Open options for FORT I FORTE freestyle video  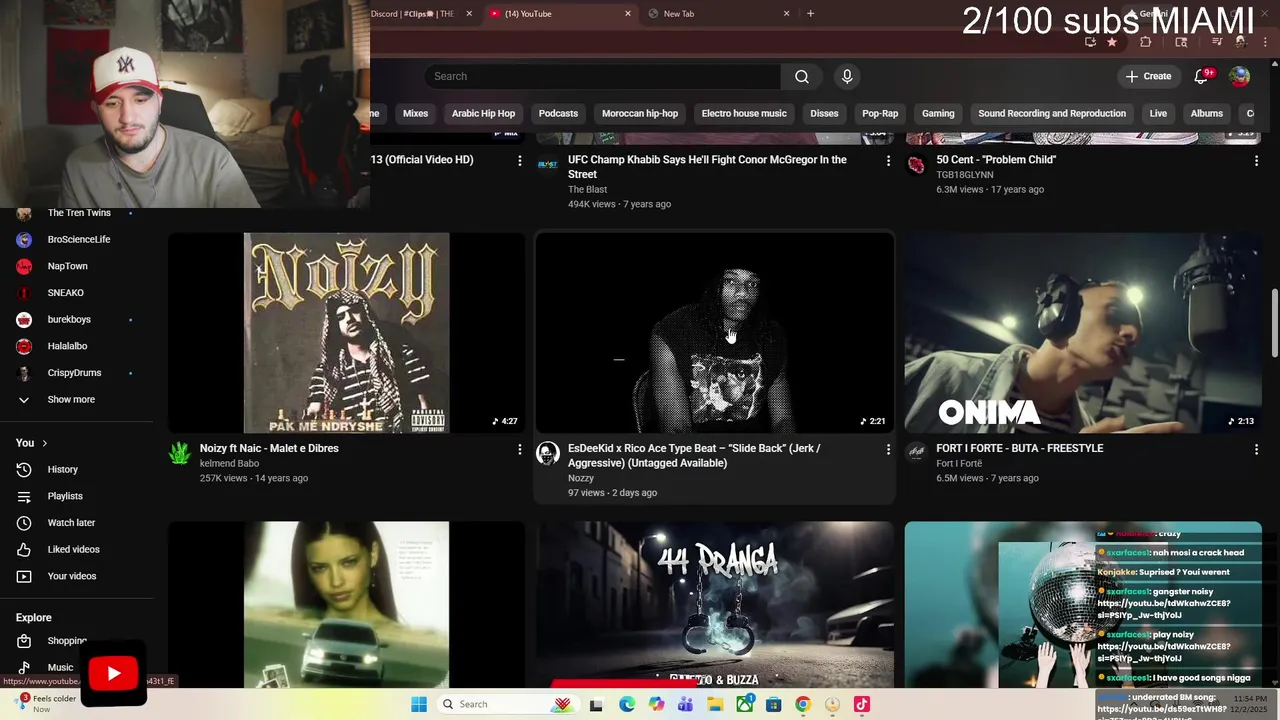tap(1256, 449)
